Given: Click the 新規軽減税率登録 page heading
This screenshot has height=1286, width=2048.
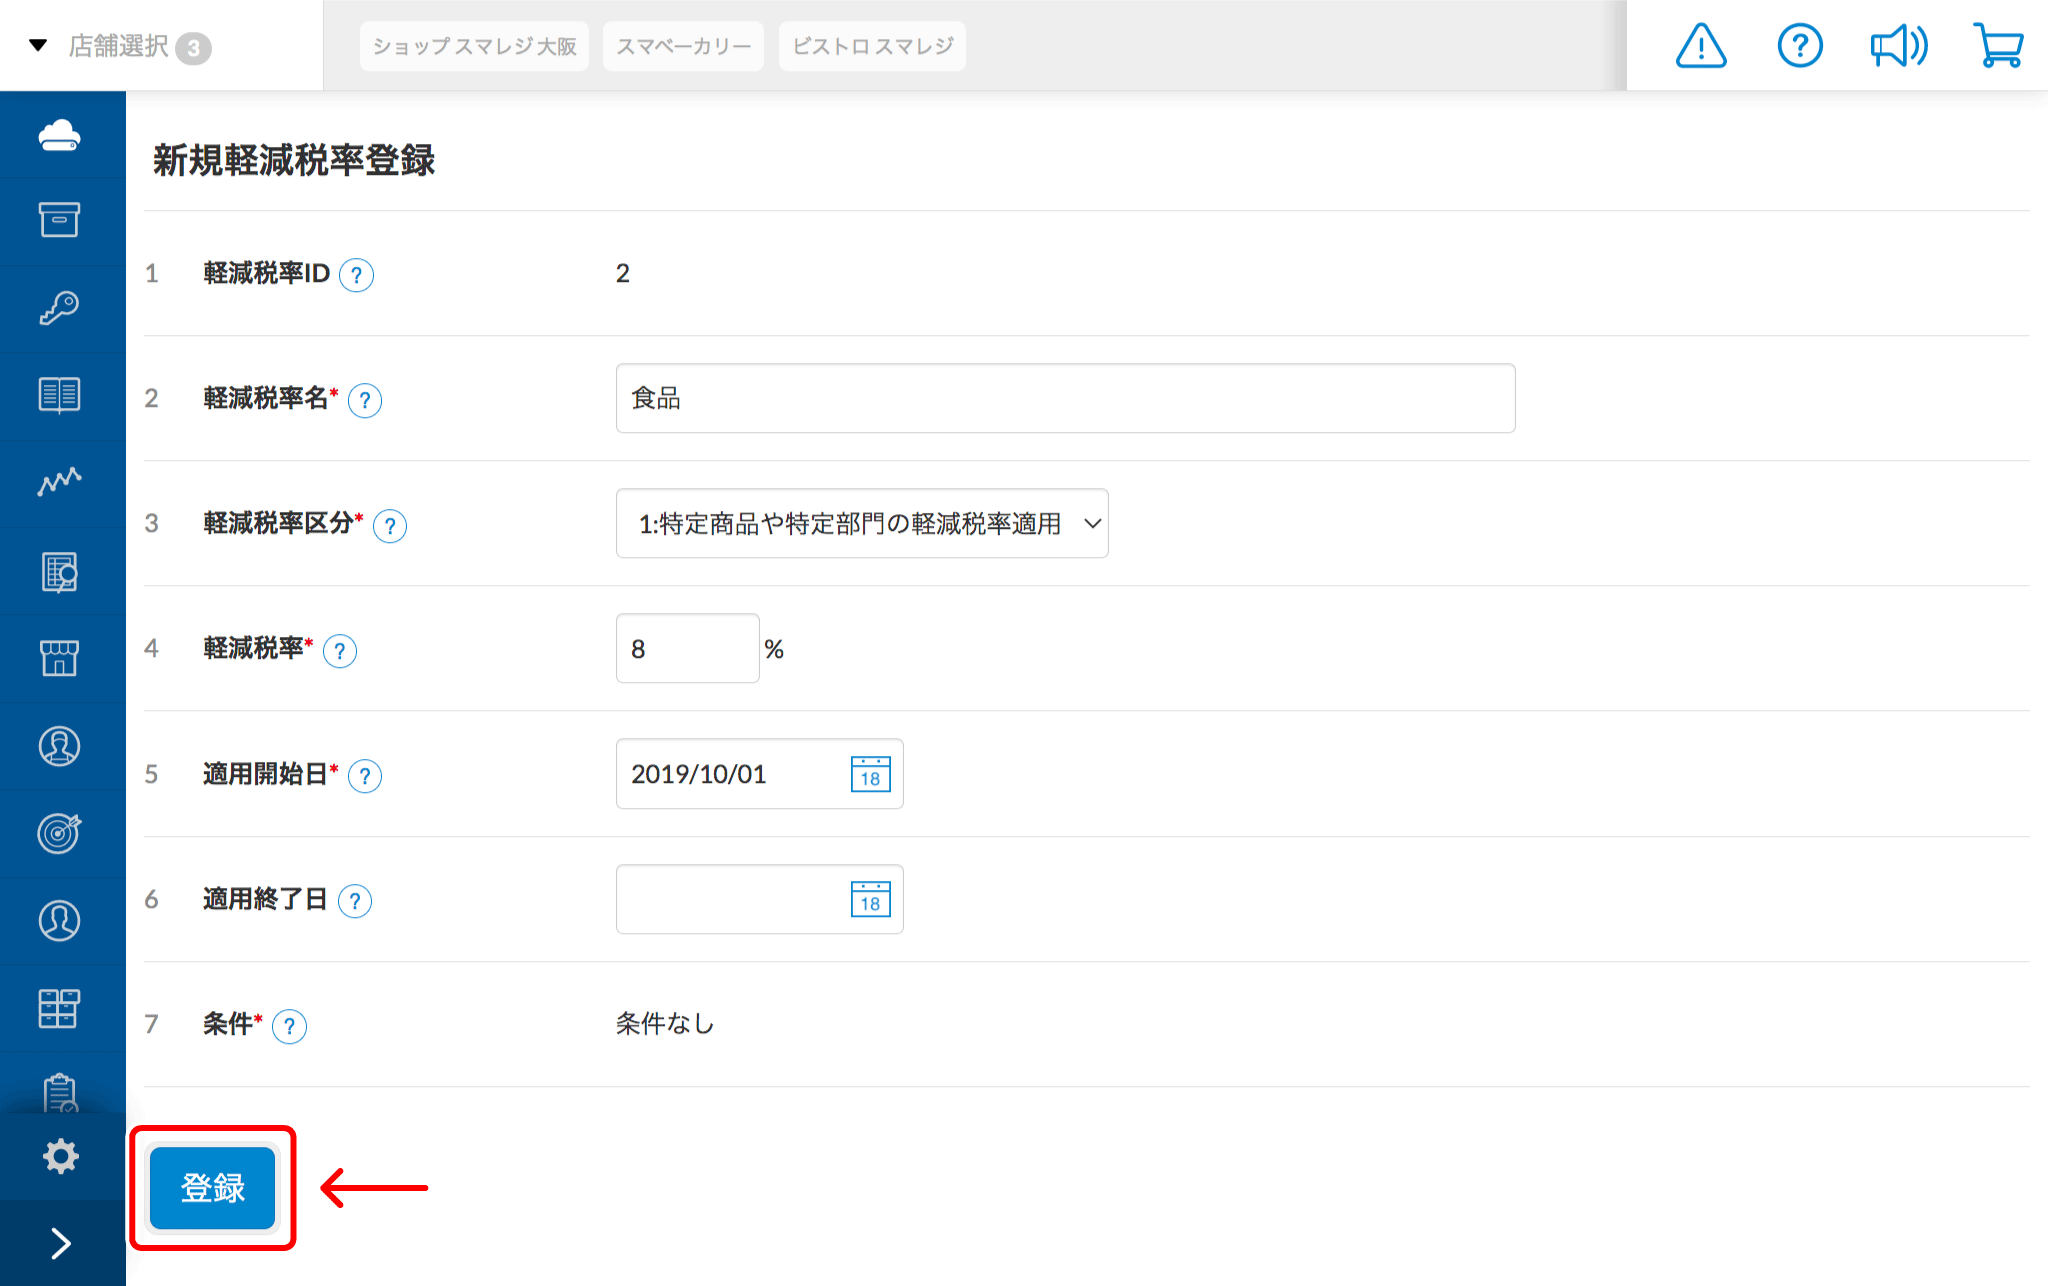Looking at the screenshot, I should [x=294, y=160].
